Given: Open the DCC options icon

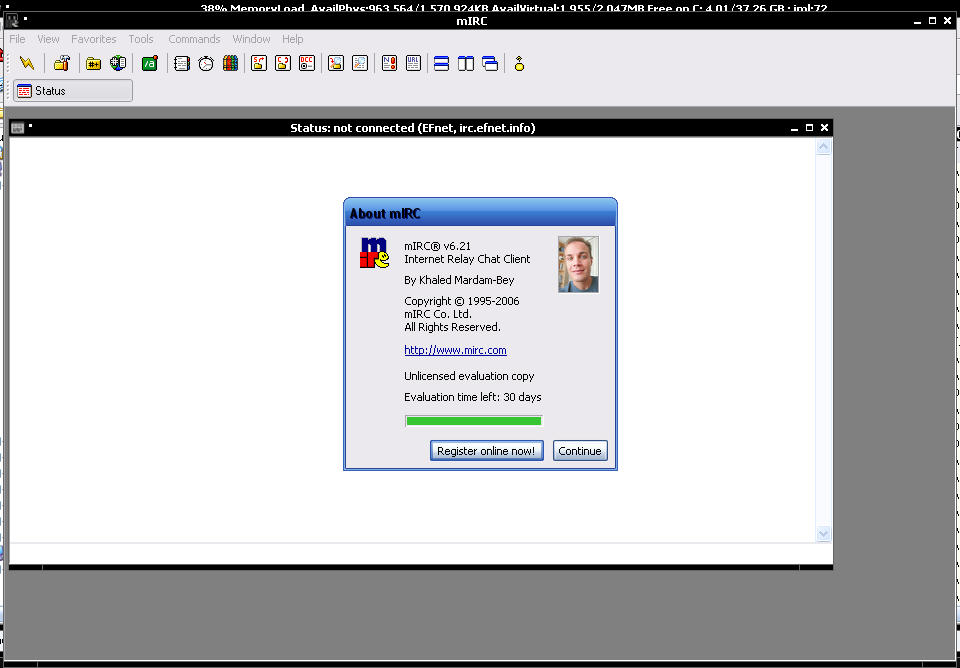Looking at the screenshot, I should click(307, 63).
